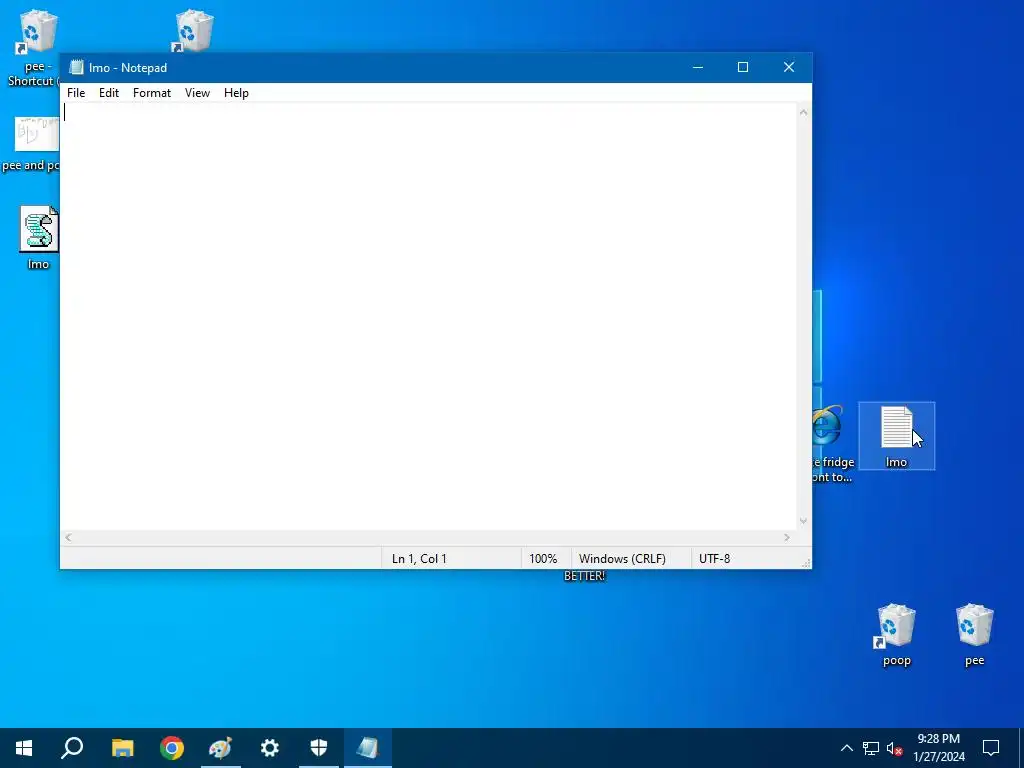The image size is (1024, 768).
Task: Click the 100% zoom status entry
Action: pyautogui.click(x=543, y=559)
